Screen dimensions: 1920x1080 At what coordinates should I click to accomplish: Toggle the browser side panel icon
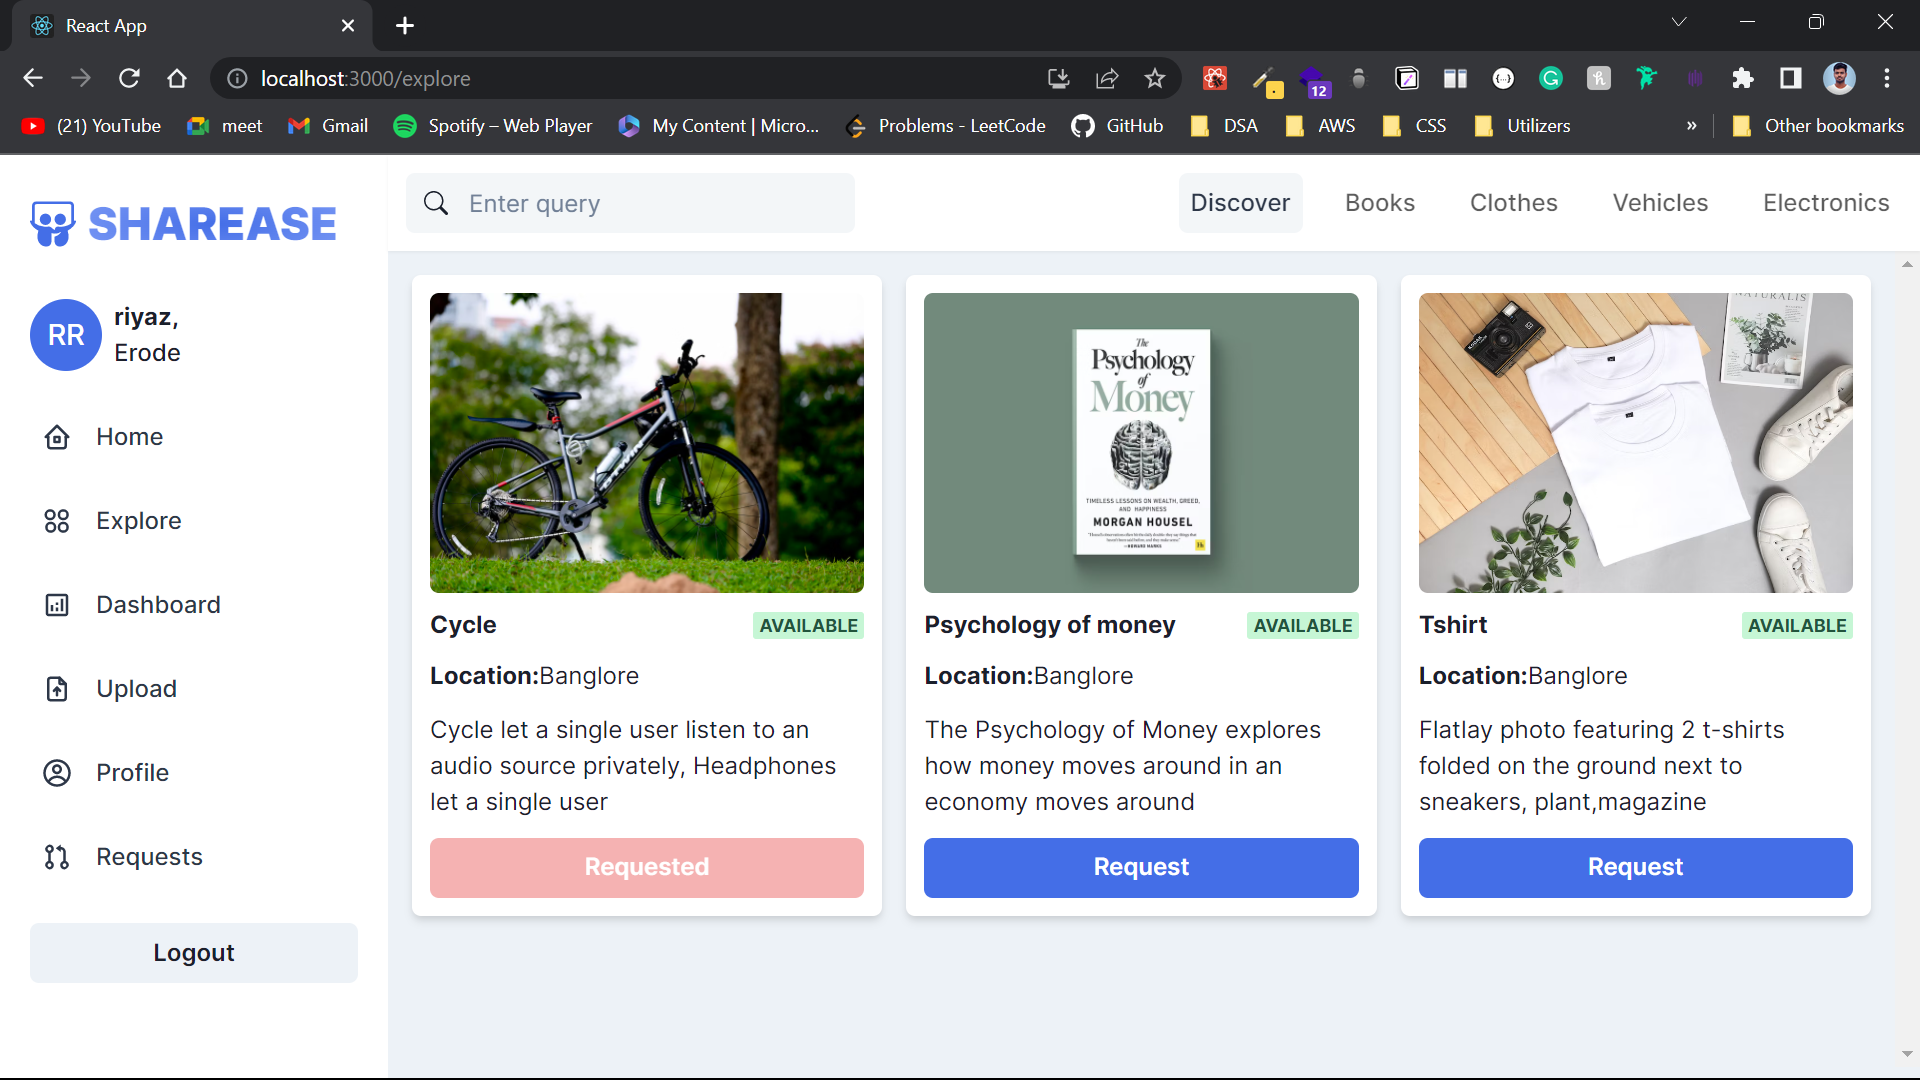coord(1790,78)
